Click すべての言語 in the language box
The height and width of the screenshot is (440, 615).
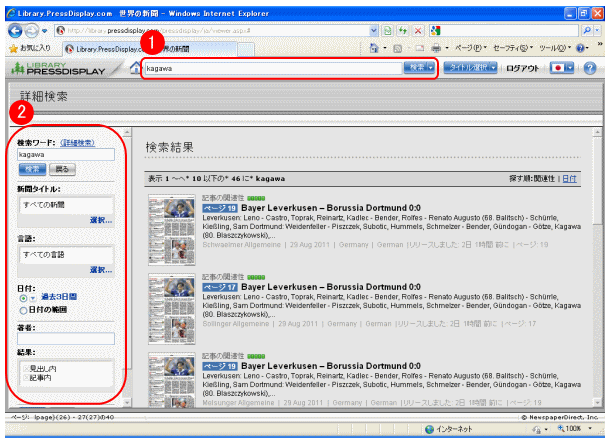tap(44, 255)
